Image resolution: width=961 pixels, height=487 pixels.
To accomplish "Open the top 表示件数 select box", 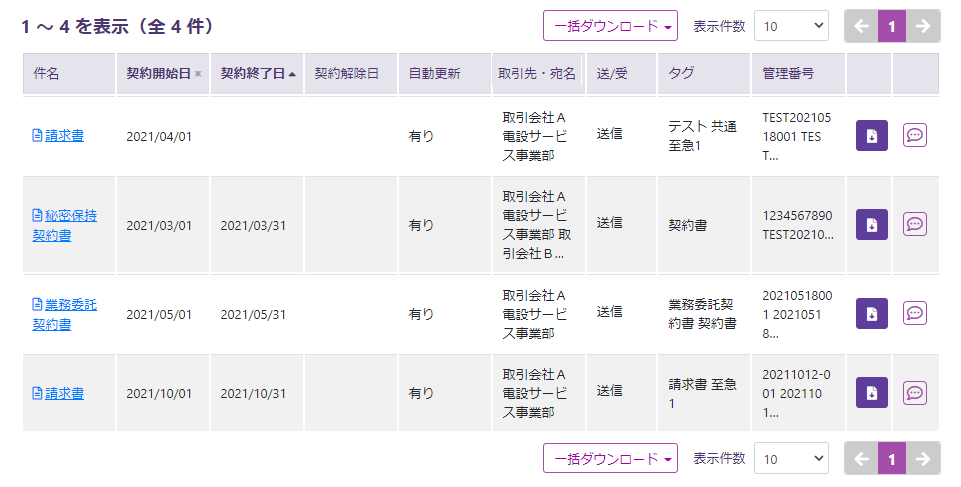I will 791,26.
